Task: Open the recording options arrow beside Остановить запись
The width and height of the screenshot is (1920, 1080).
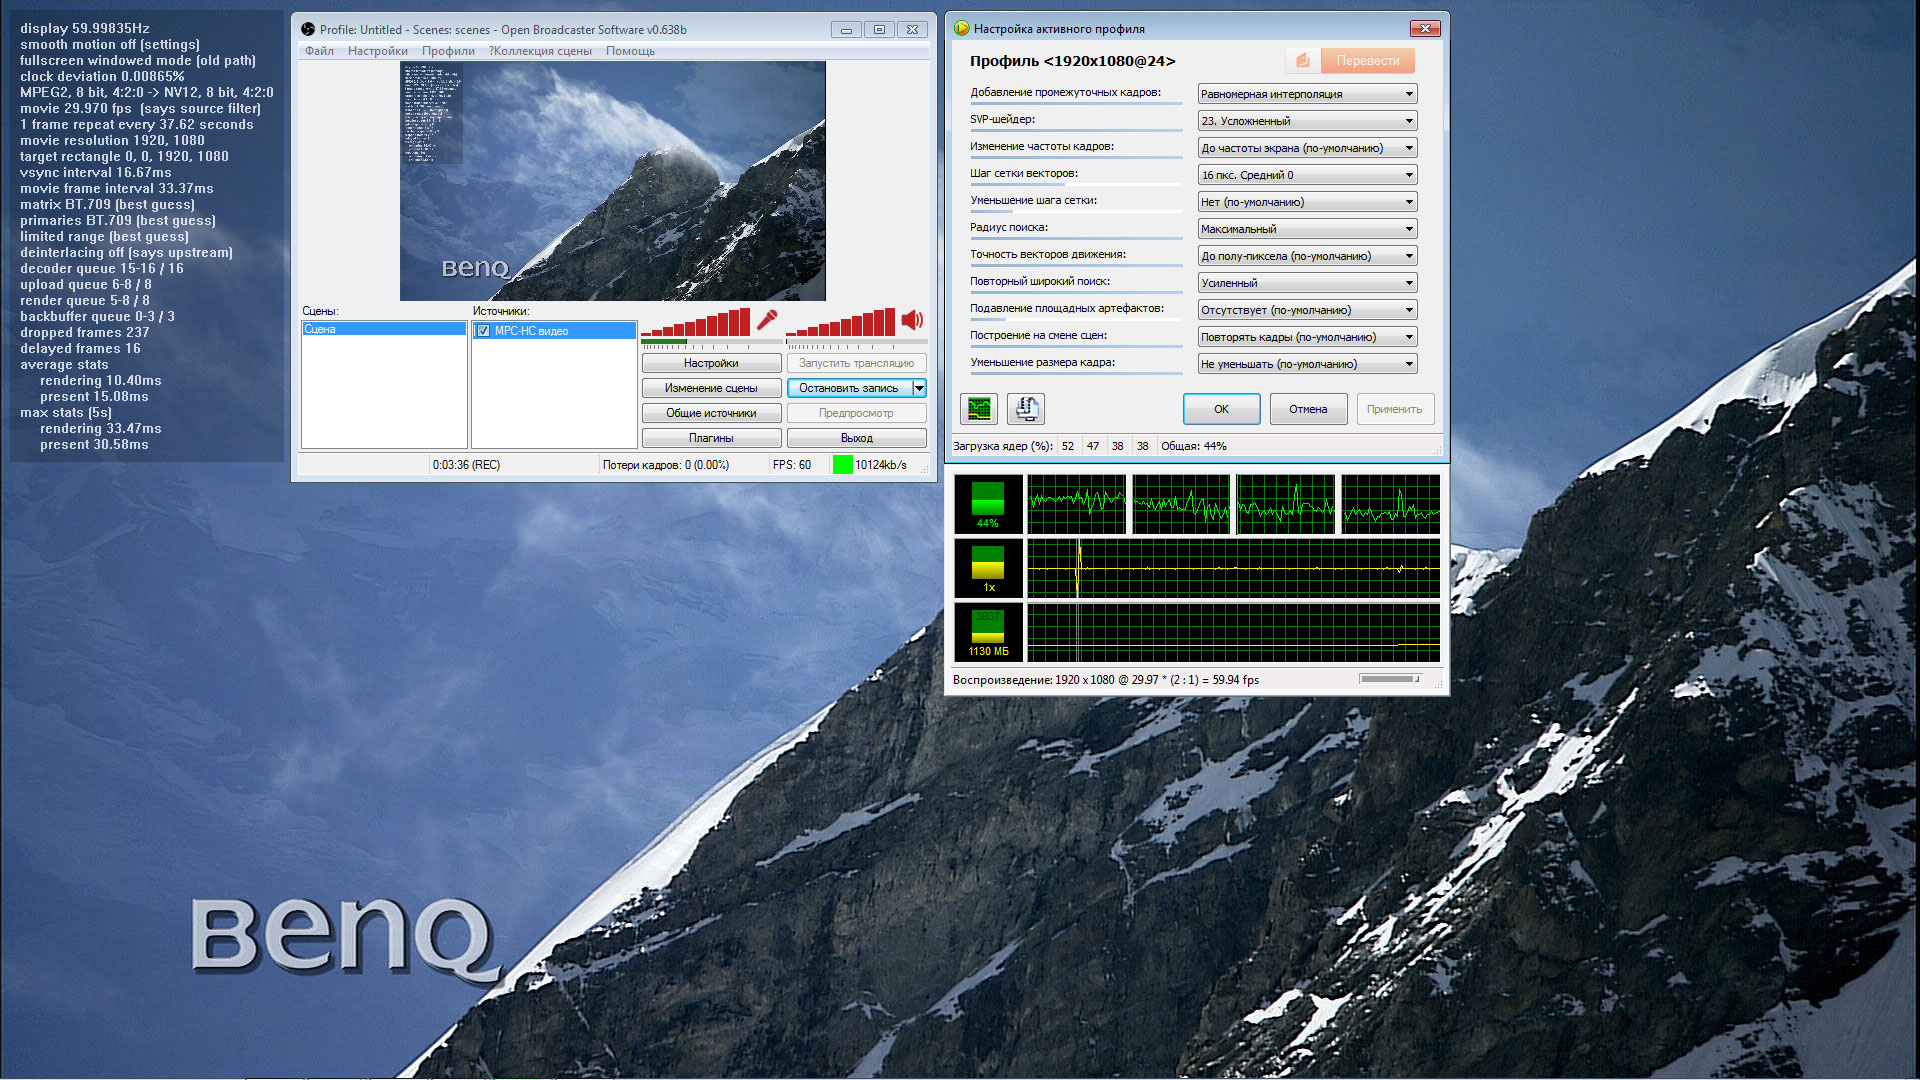Action: [919, 388]
